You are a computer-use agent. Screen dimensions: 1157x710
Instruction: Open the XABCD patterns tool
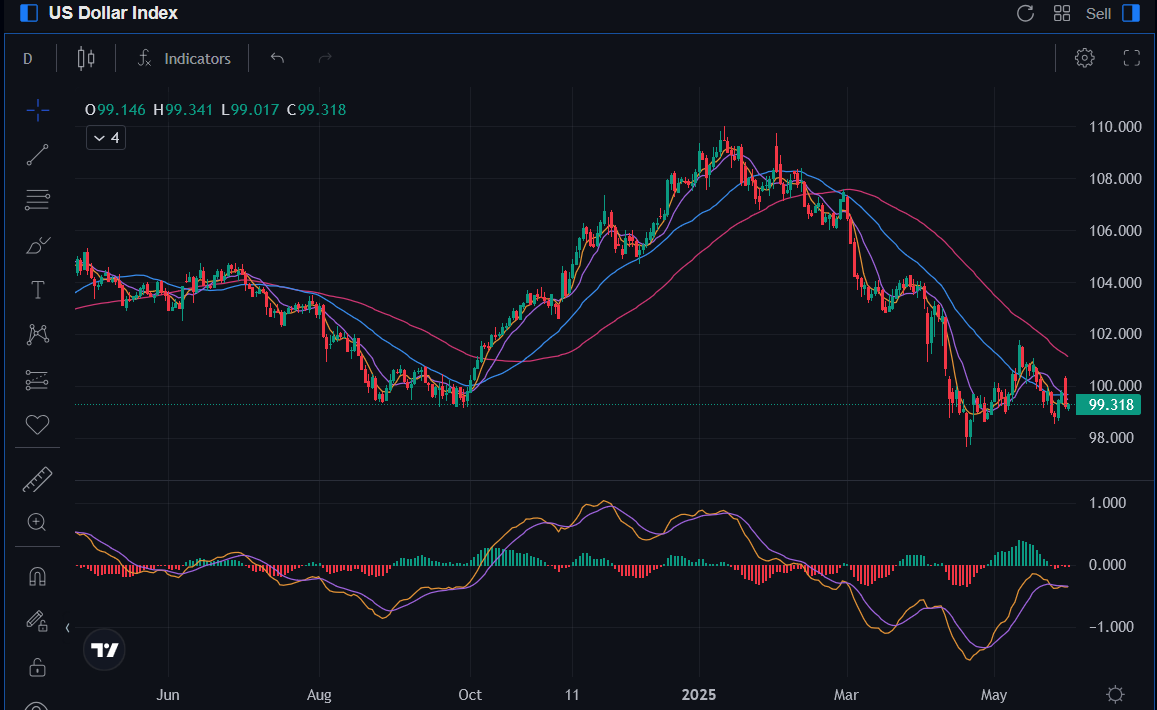(38, 335)
